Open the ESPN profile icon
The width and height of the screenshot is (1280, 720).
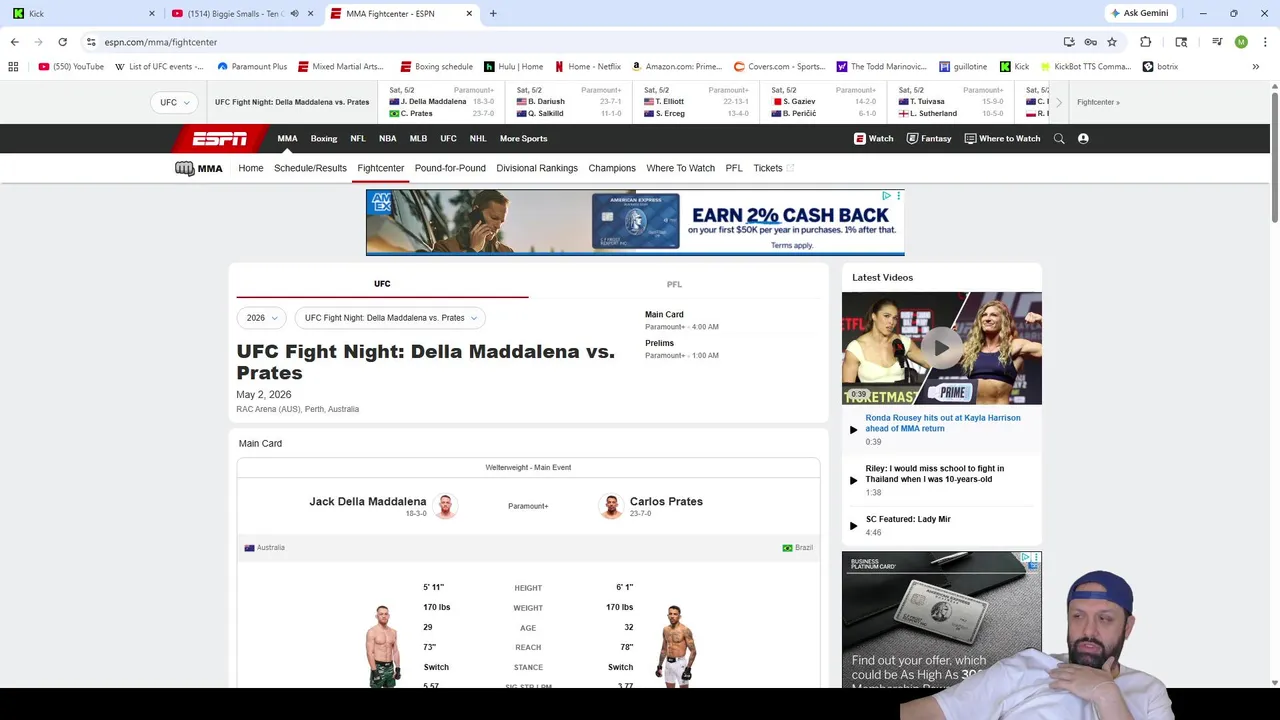[1083, 139]
